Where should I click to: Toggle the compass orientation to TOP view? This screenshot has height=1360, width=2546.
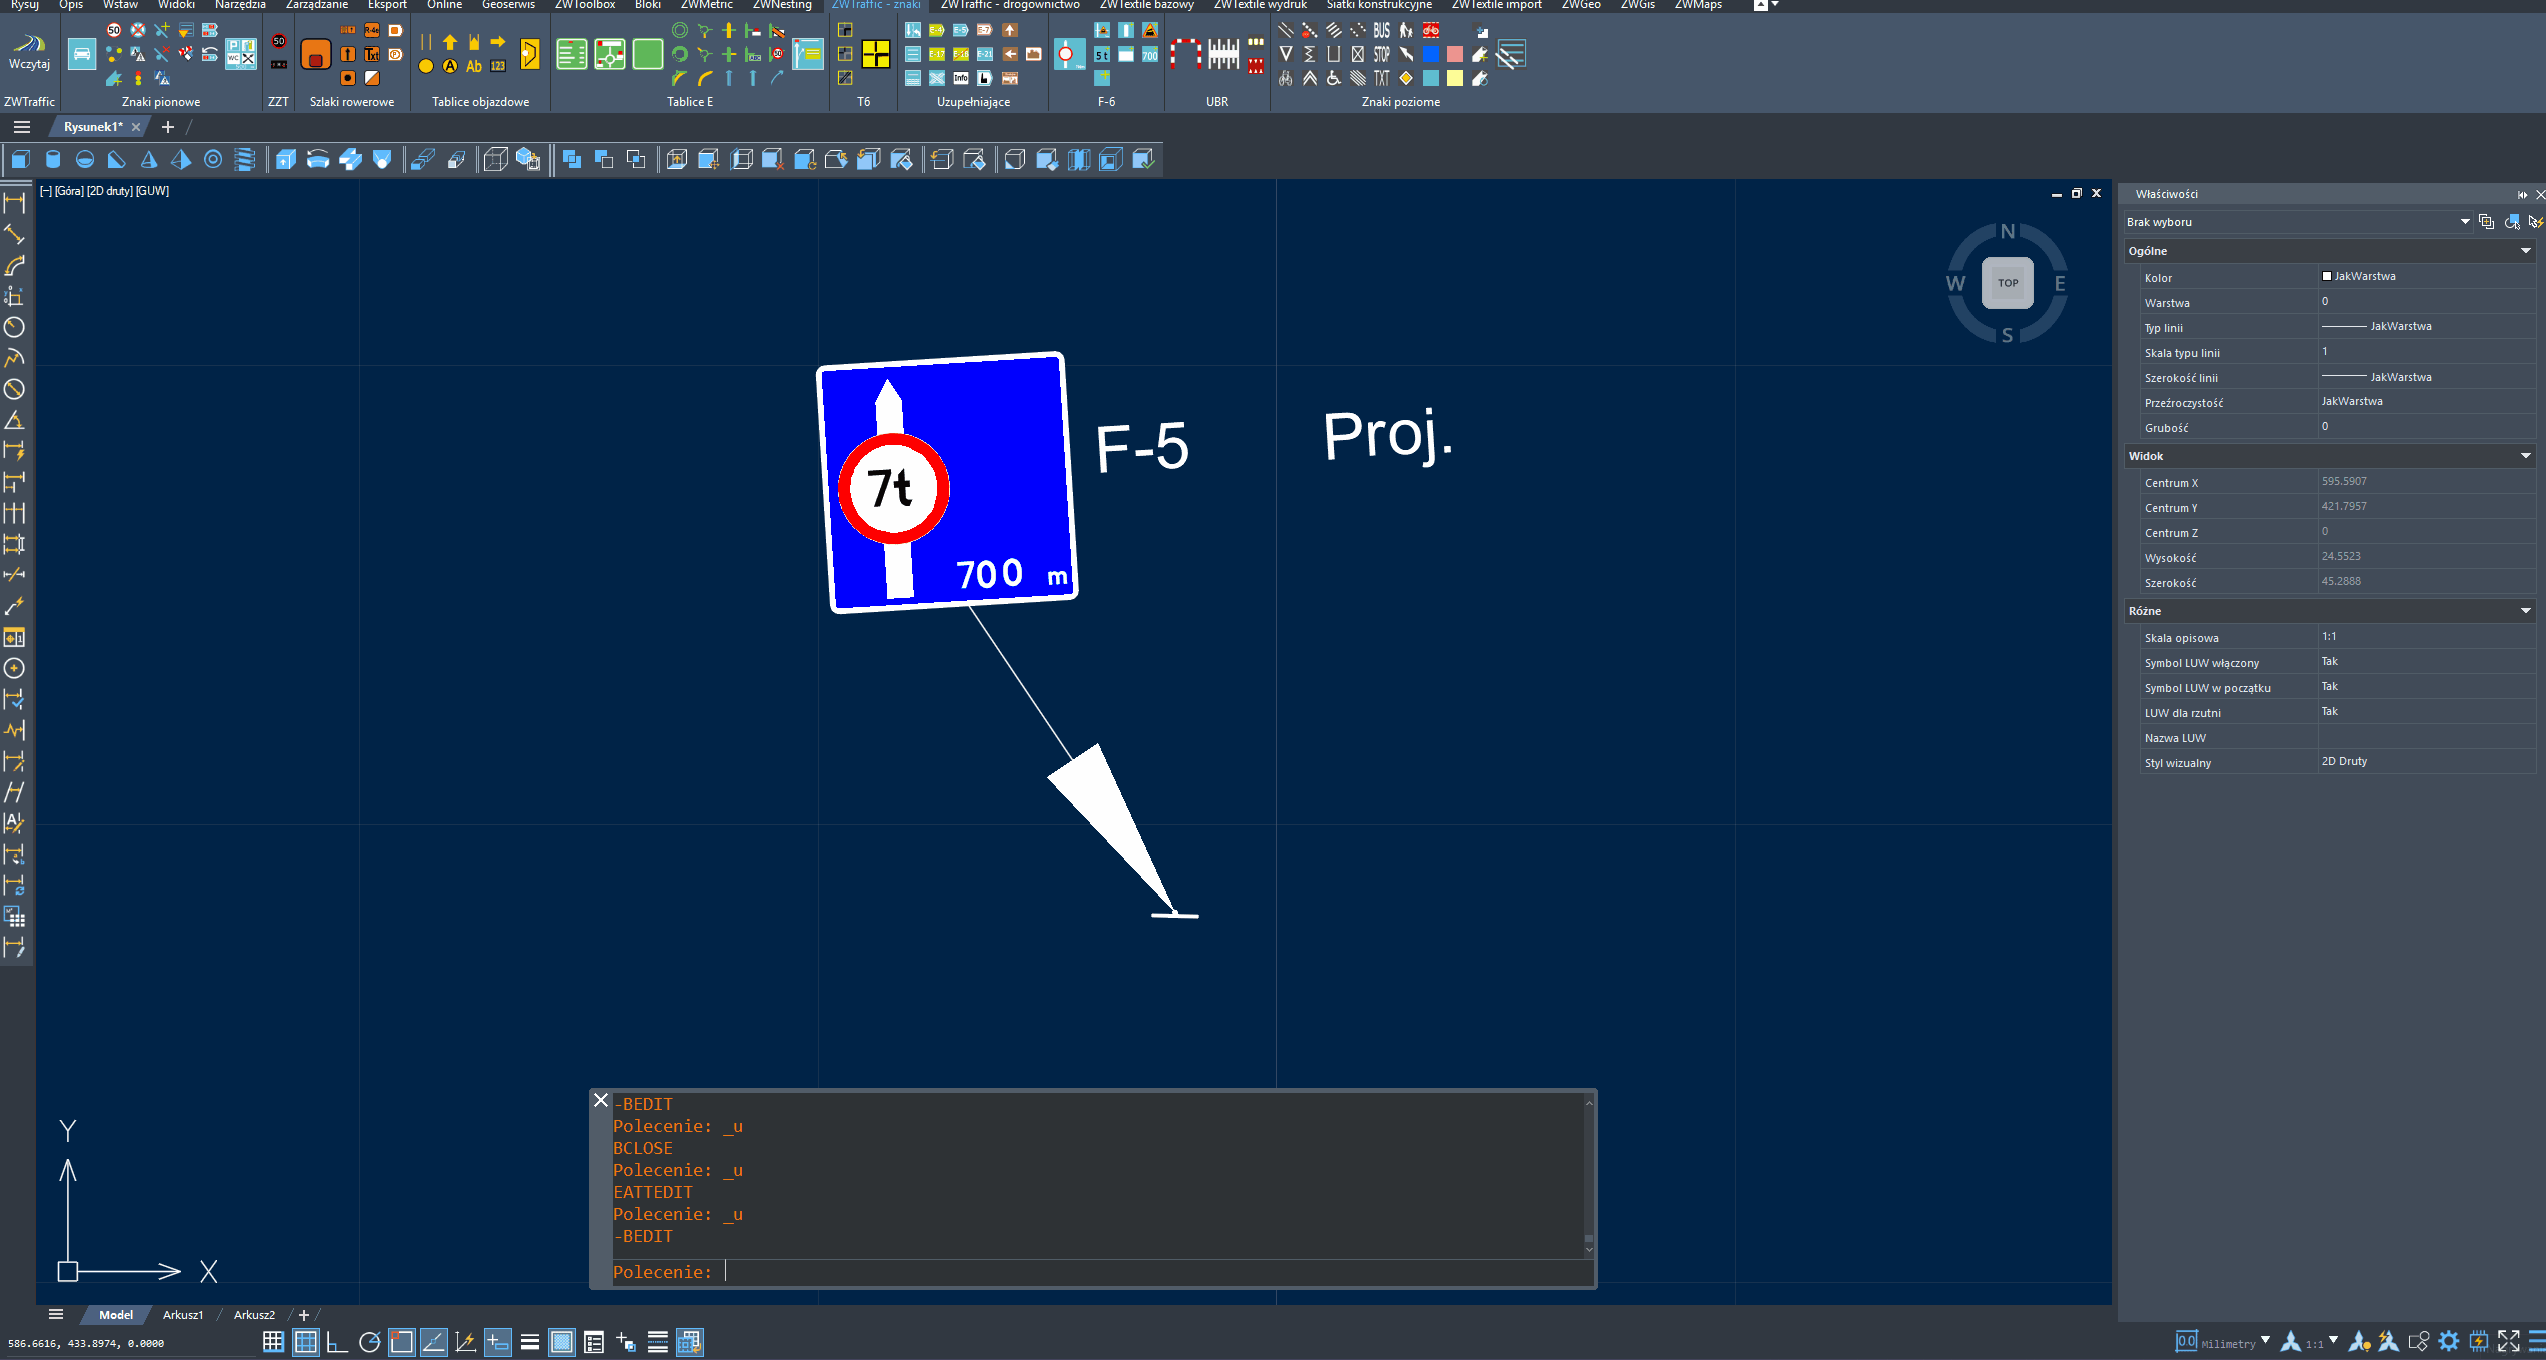click(2007, 283)
